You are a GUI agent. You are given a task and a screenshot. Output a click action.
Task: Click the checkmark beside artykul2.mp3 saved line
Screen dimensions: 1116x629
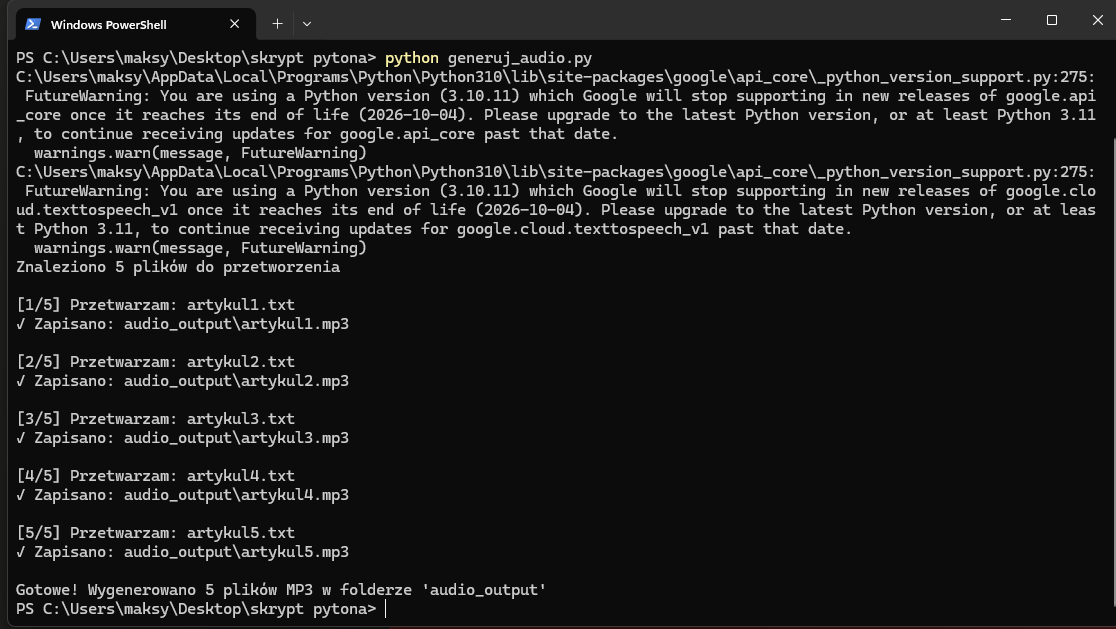(22, 380)
